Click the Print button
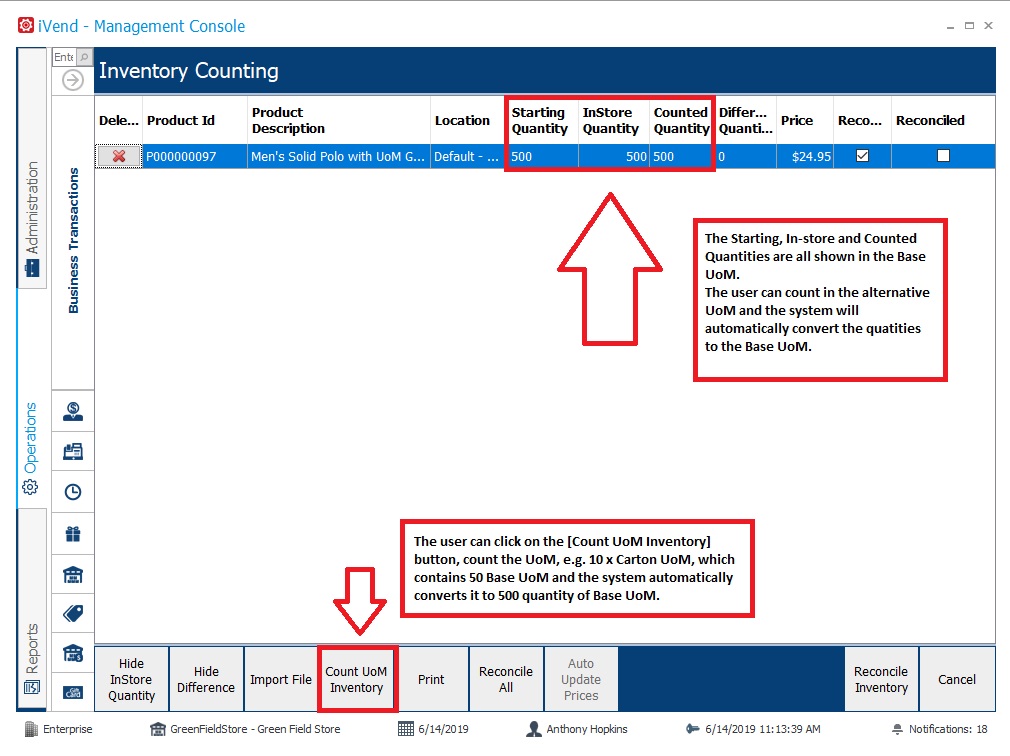The image size is (1010, 756). pyautogui.click(x=431, y=679)
